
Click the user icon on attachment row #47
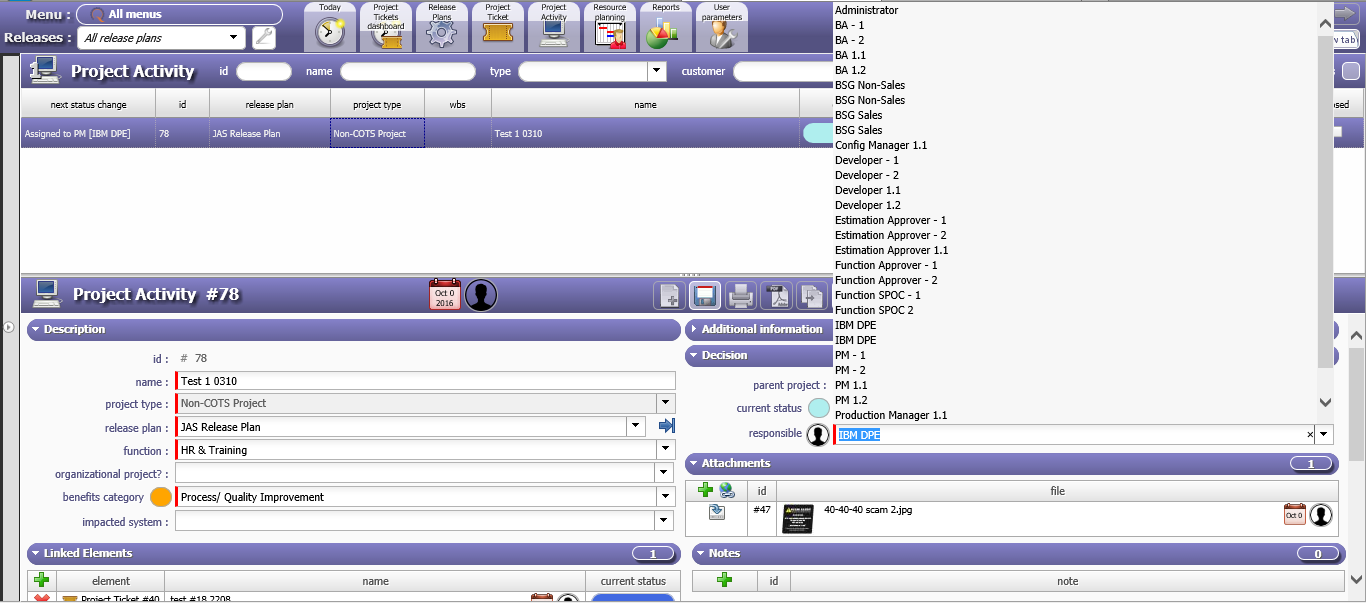(x=1321, y=515)
